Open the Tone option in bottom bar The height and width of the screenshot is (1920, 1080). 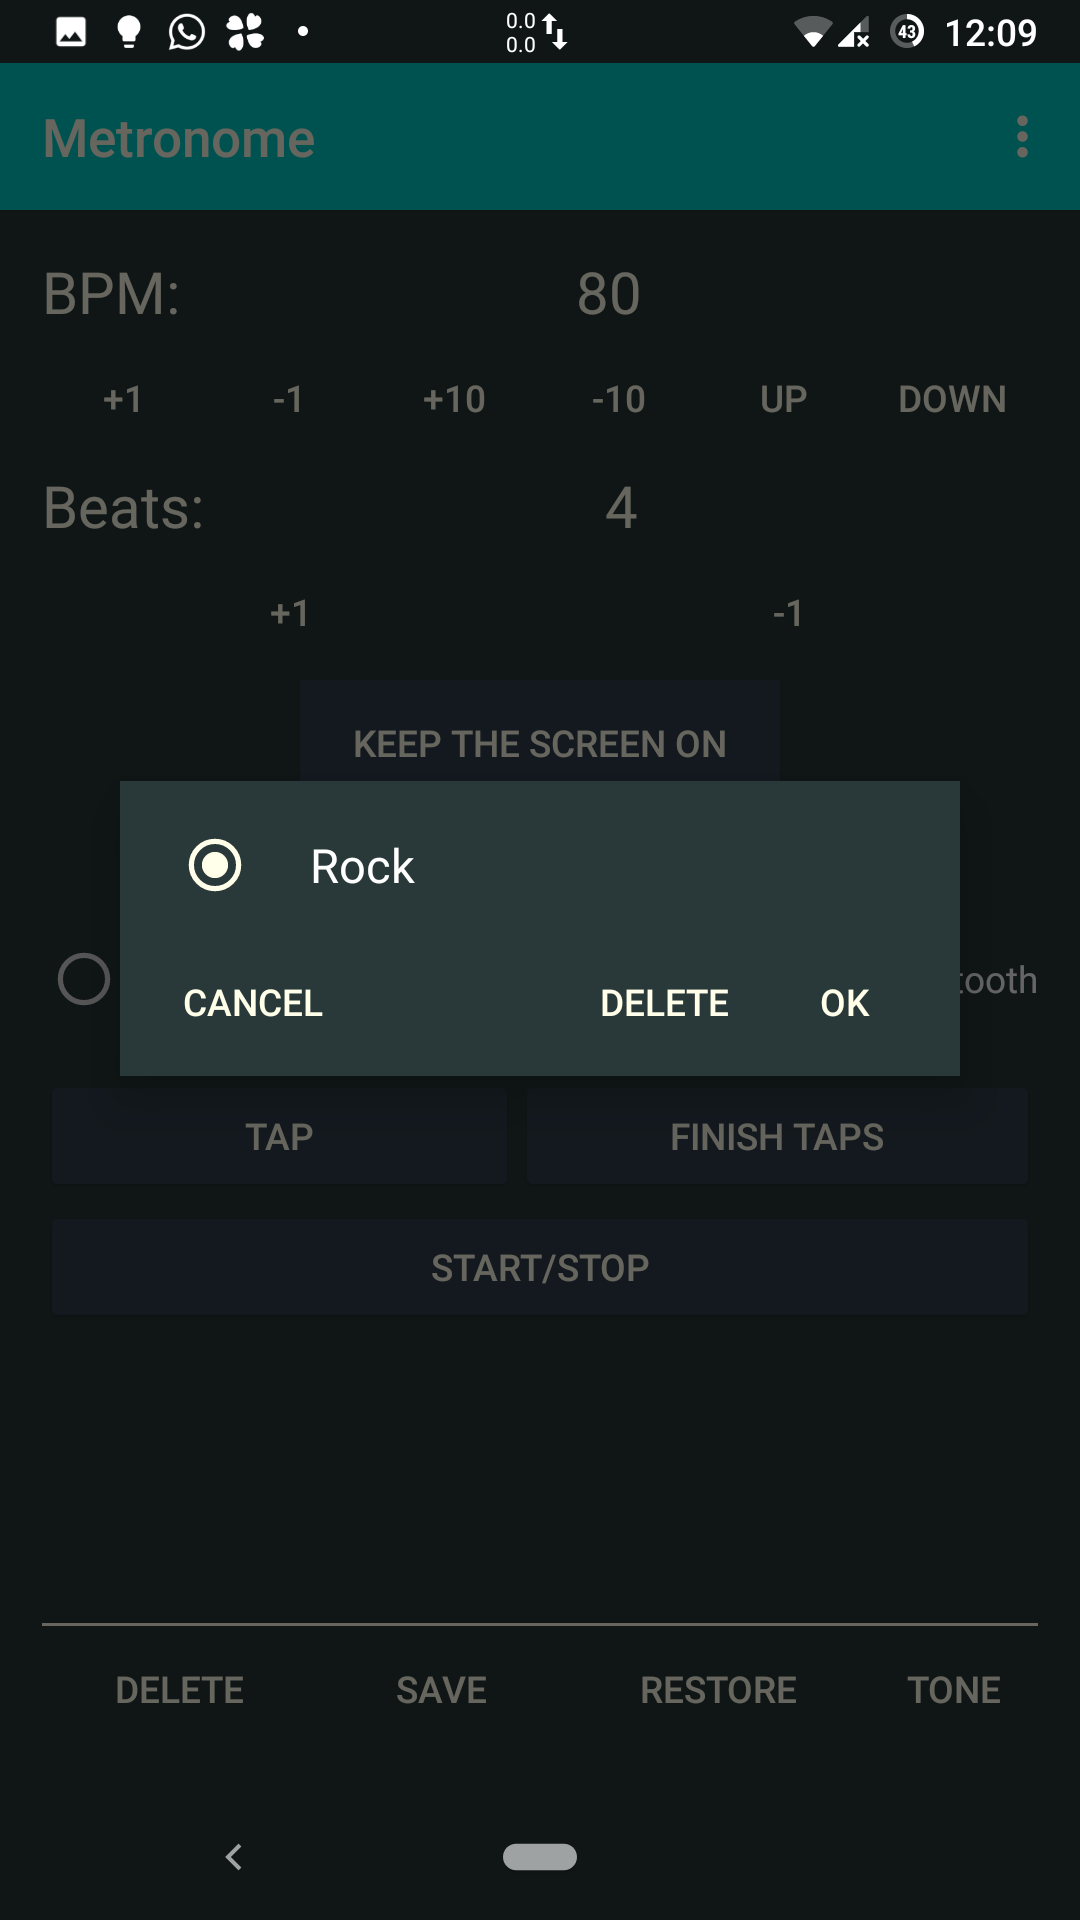954,1690
